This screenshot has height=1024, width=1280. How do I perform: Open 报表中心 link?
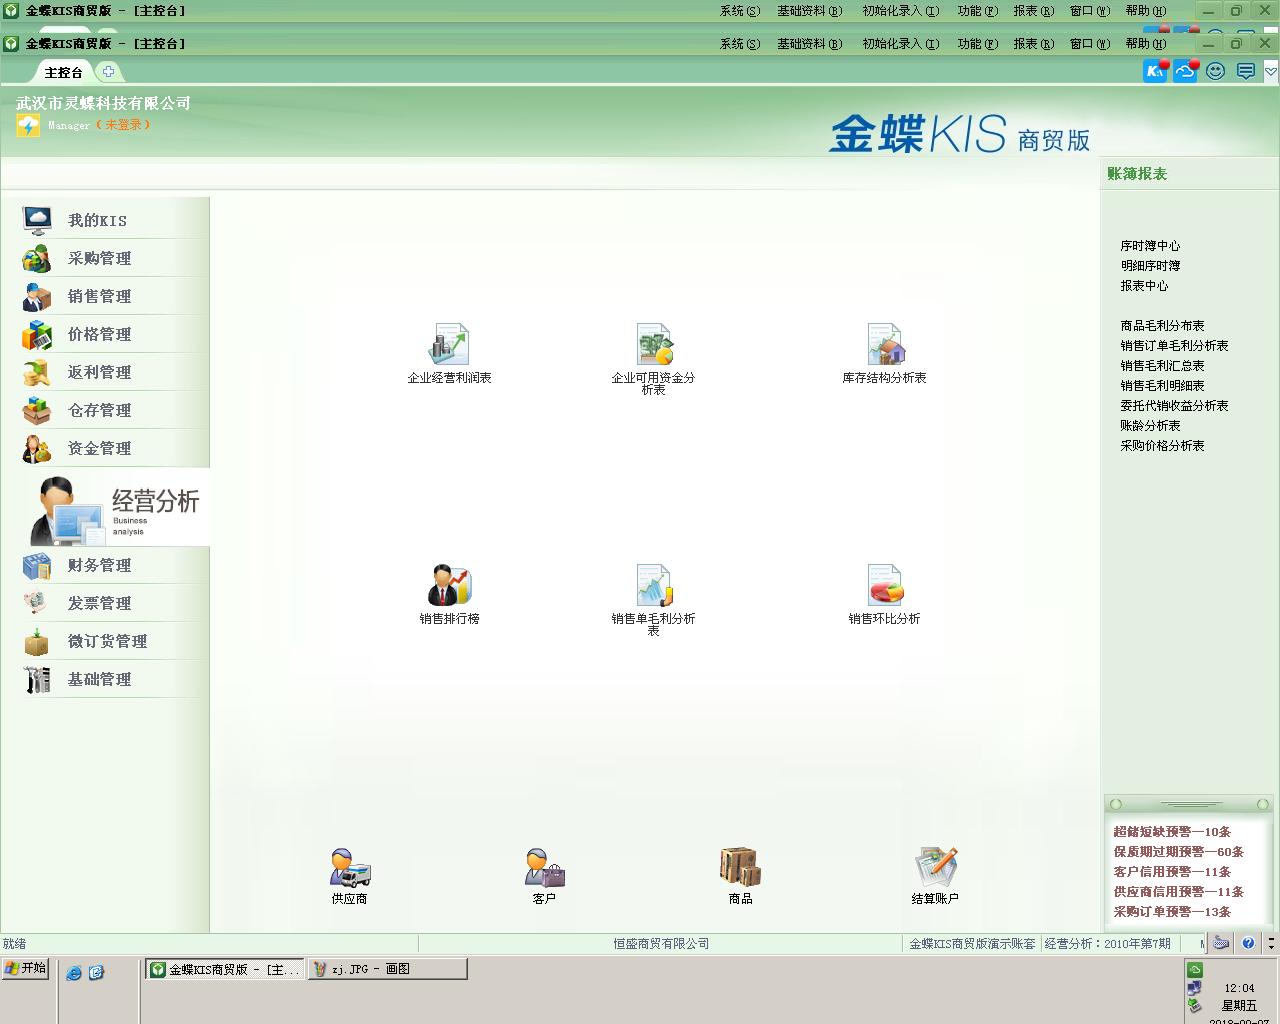(x=1144, y=285)
